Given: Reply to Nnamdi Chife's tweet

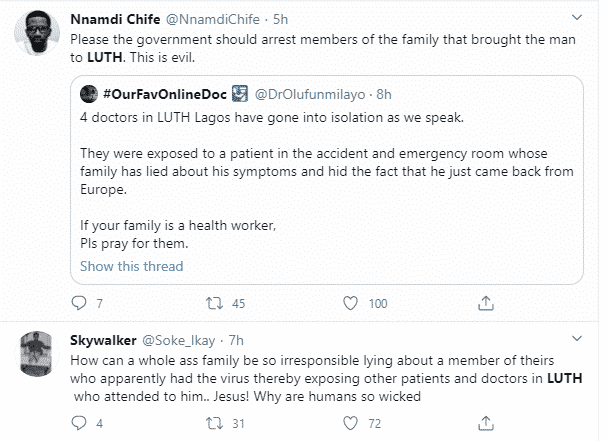Looking at the screenshot, I should (83, 303).
